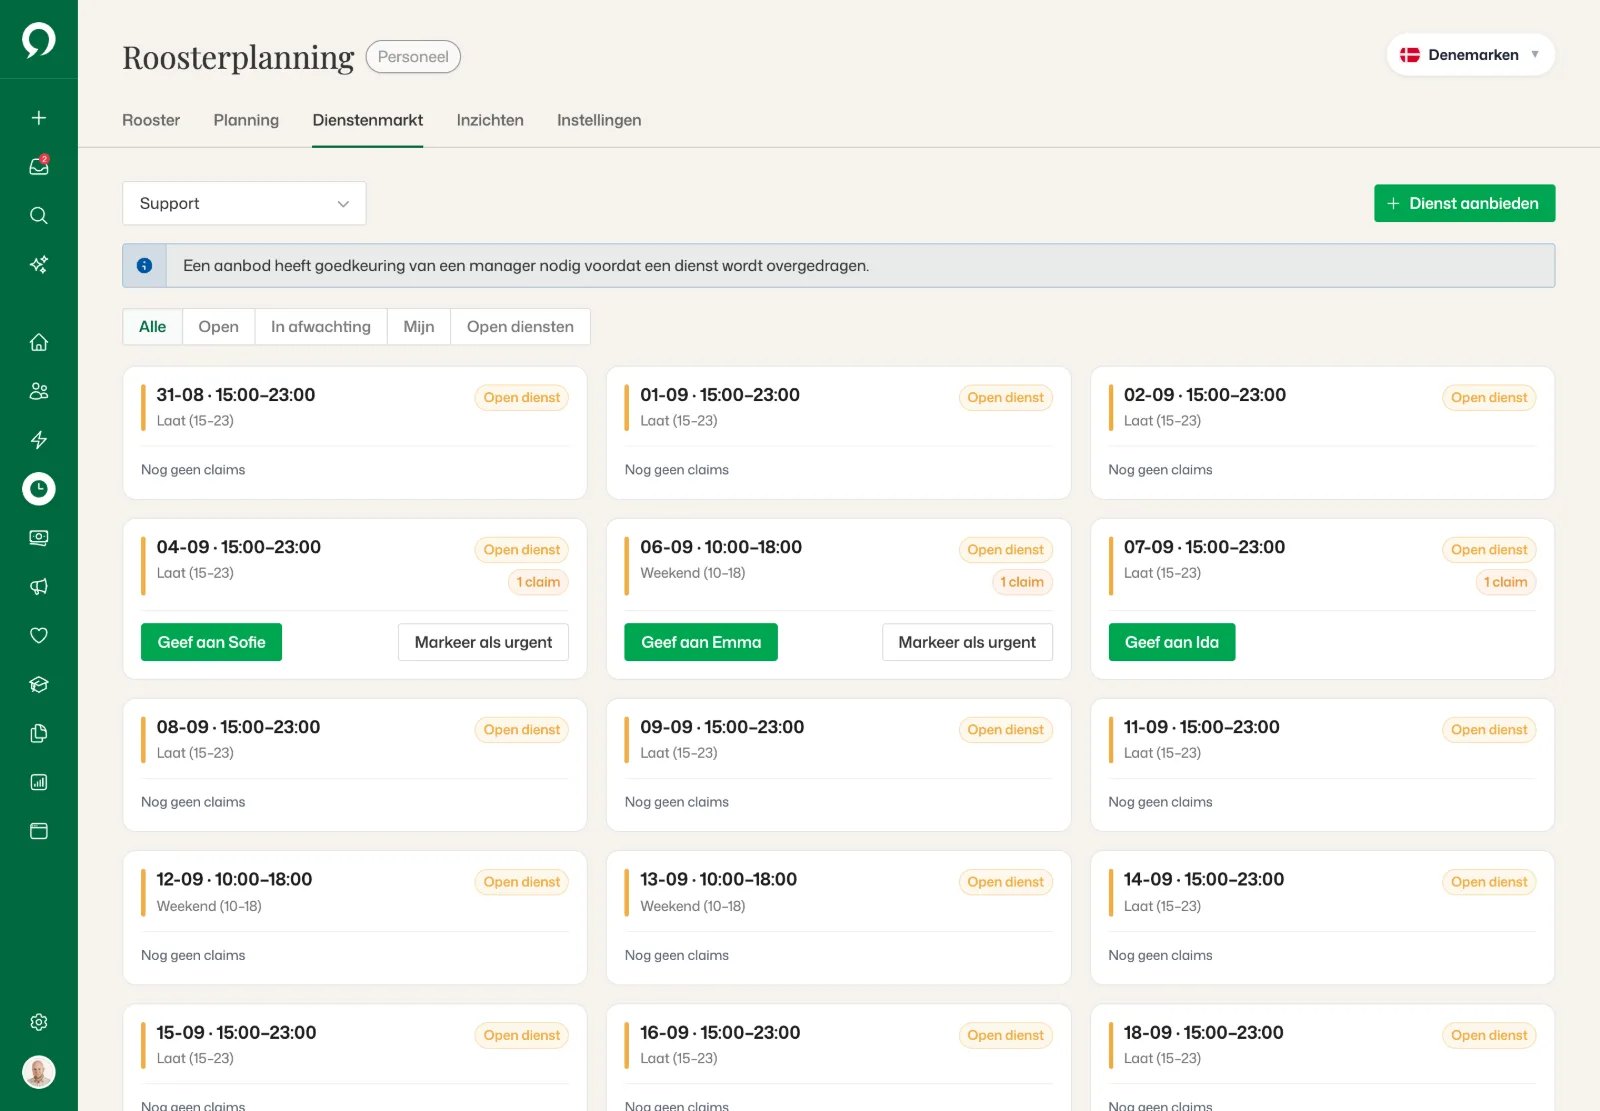
Task: Mark the 06-09 shift as urgent
Action: 967,642
